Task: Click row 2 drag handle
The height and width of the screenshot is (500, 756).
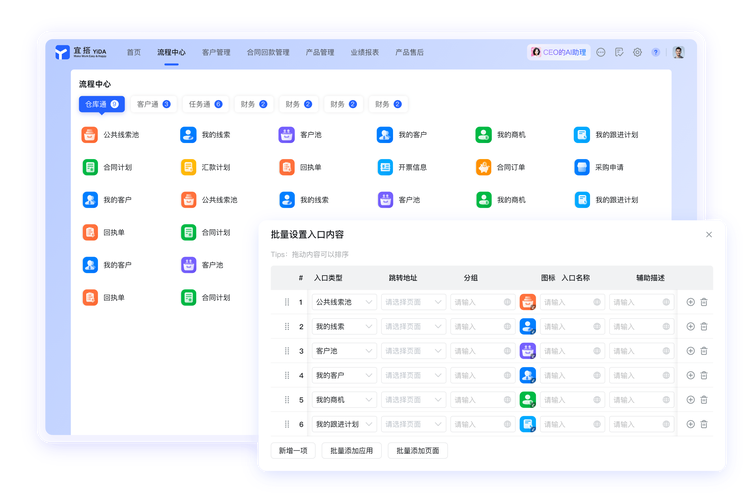Action: [287, 326]
